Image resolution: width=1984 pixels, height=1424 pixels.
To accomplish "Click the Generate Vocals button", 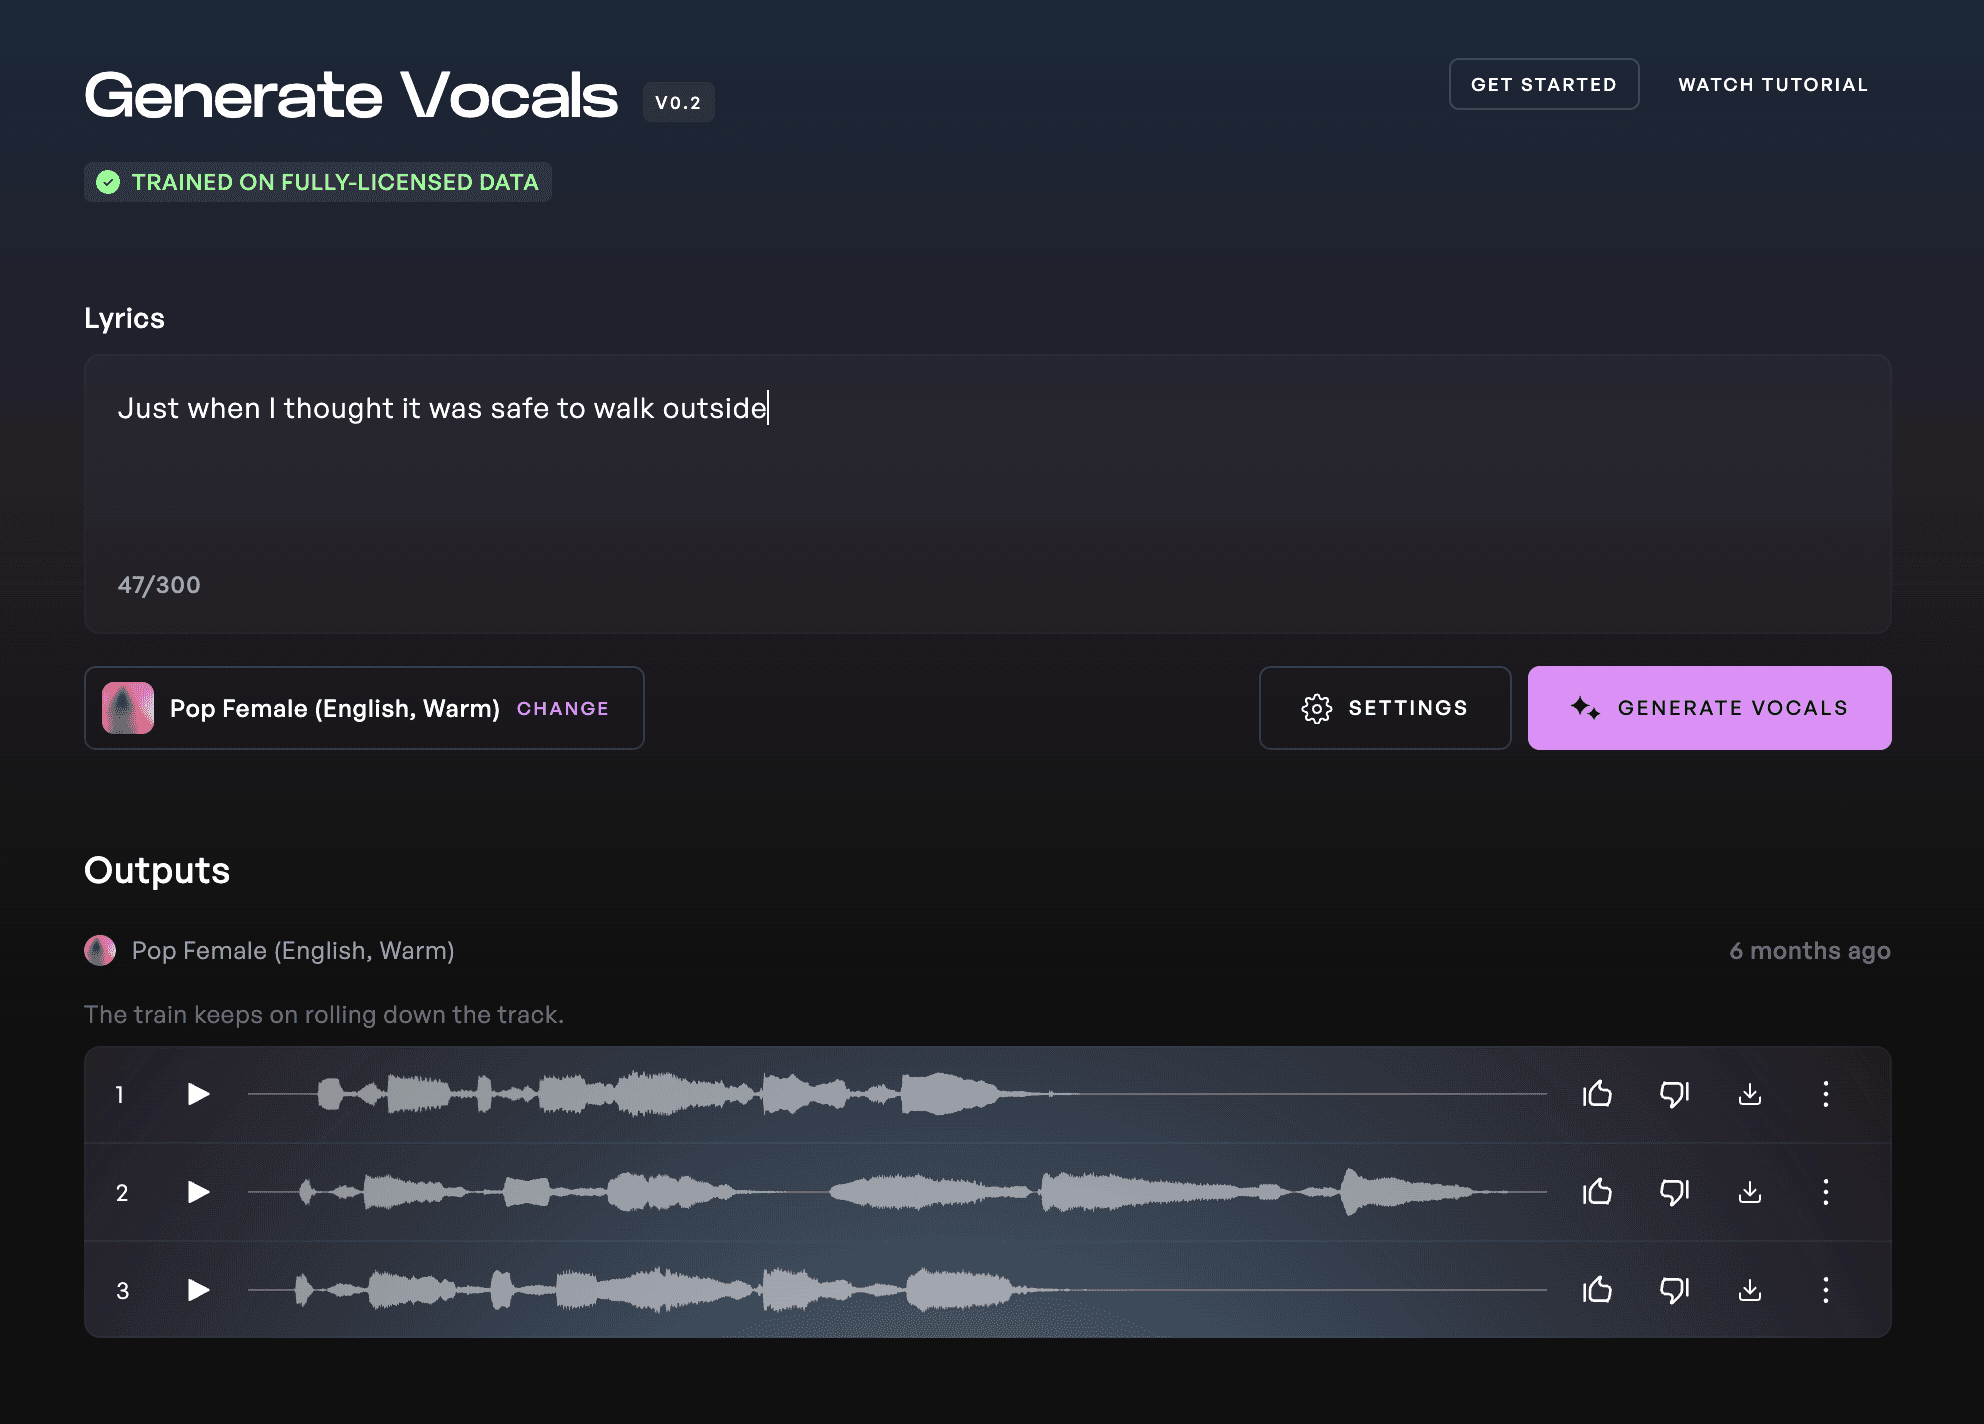I will click(1709, 708).
